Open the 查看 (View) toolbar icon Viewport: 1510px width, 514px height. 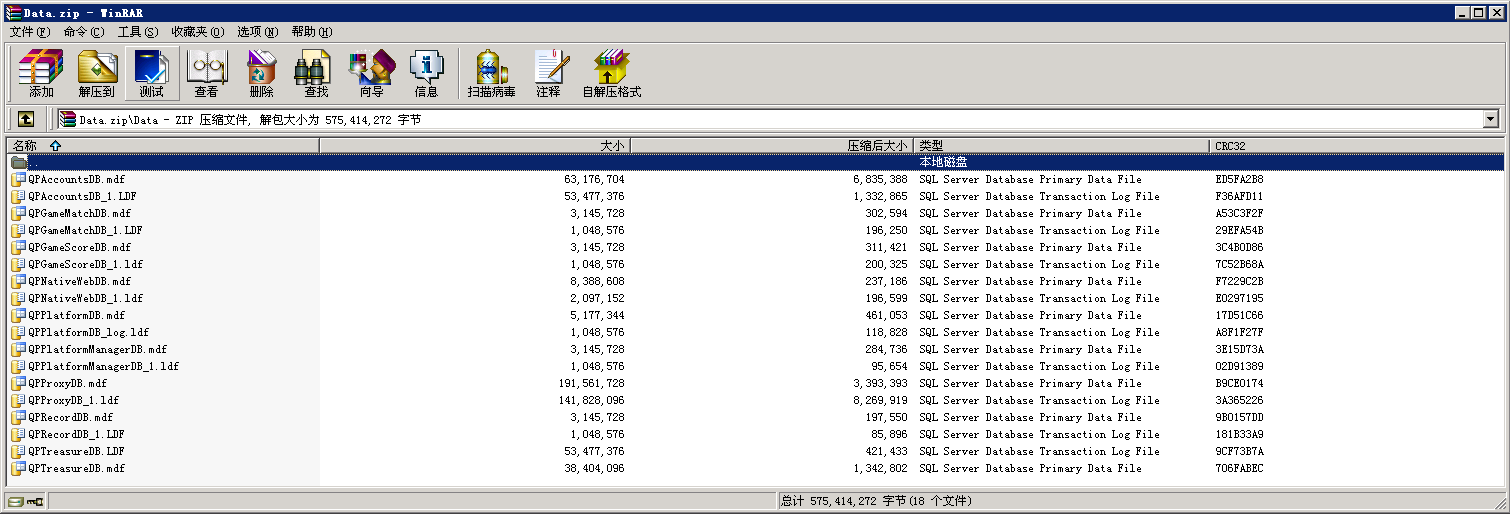point(207,73)
